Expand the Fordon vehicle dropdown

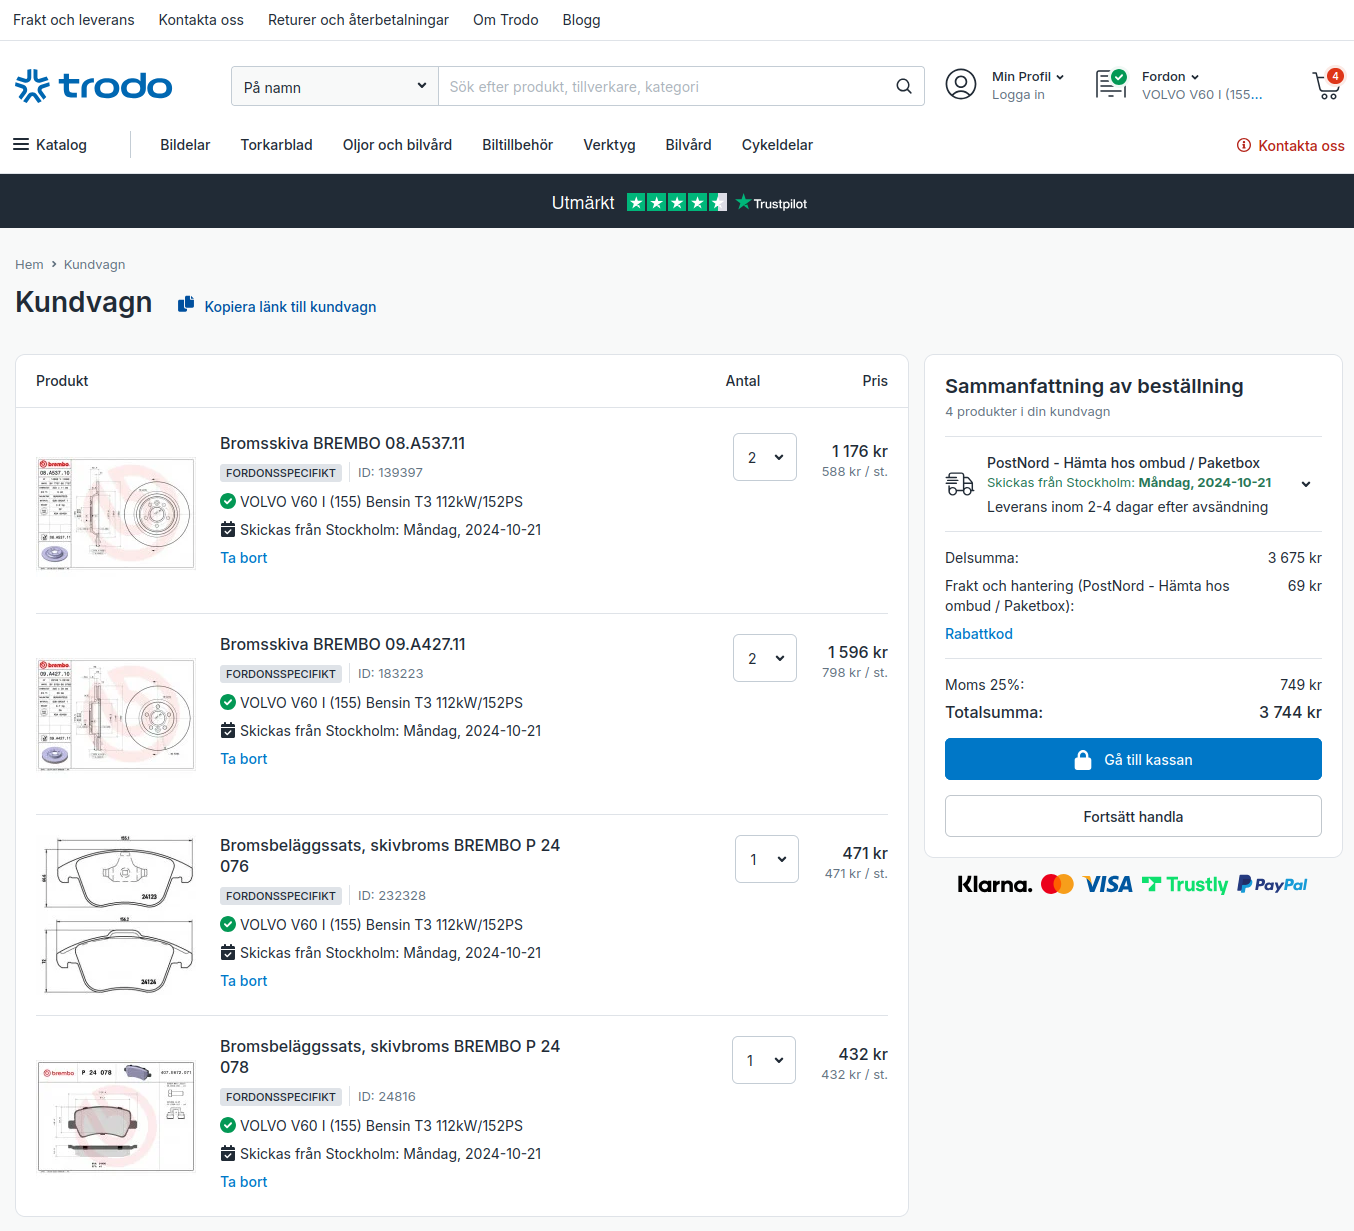coord(1170,76)
